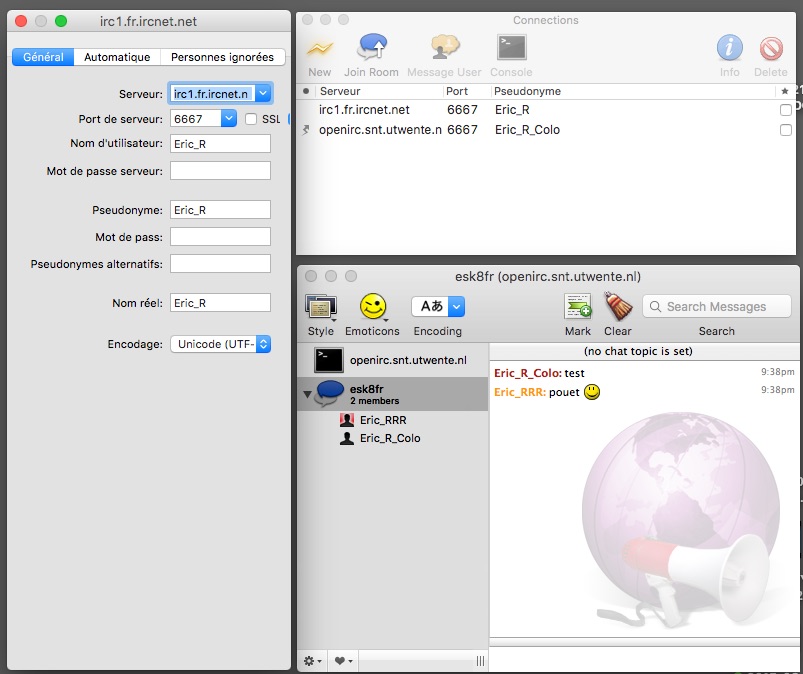Click the Clear broom icon

[617, 307]
